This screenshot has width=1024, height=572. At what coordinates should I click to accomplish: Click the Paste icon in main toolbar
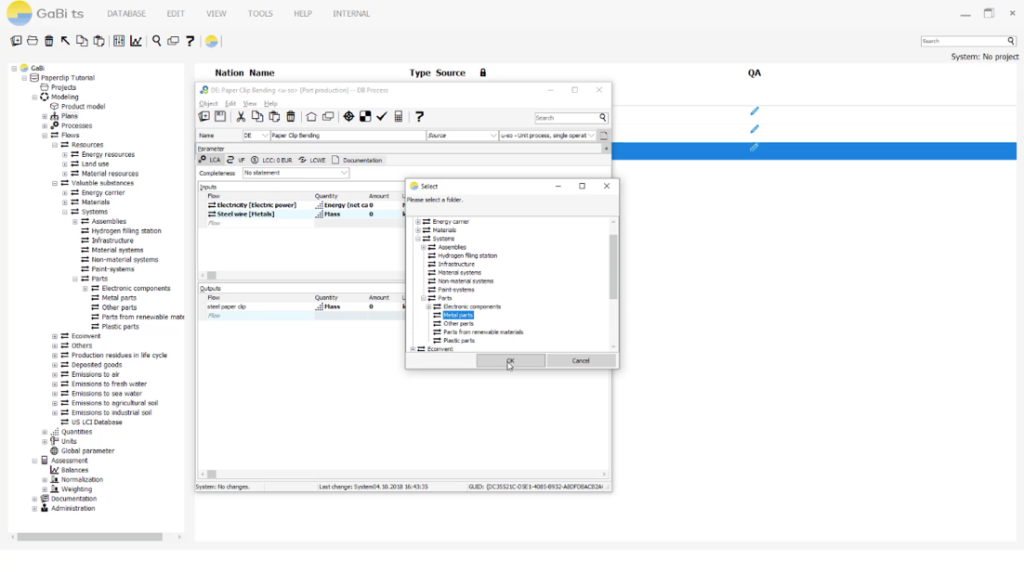(x=99, y=41)
